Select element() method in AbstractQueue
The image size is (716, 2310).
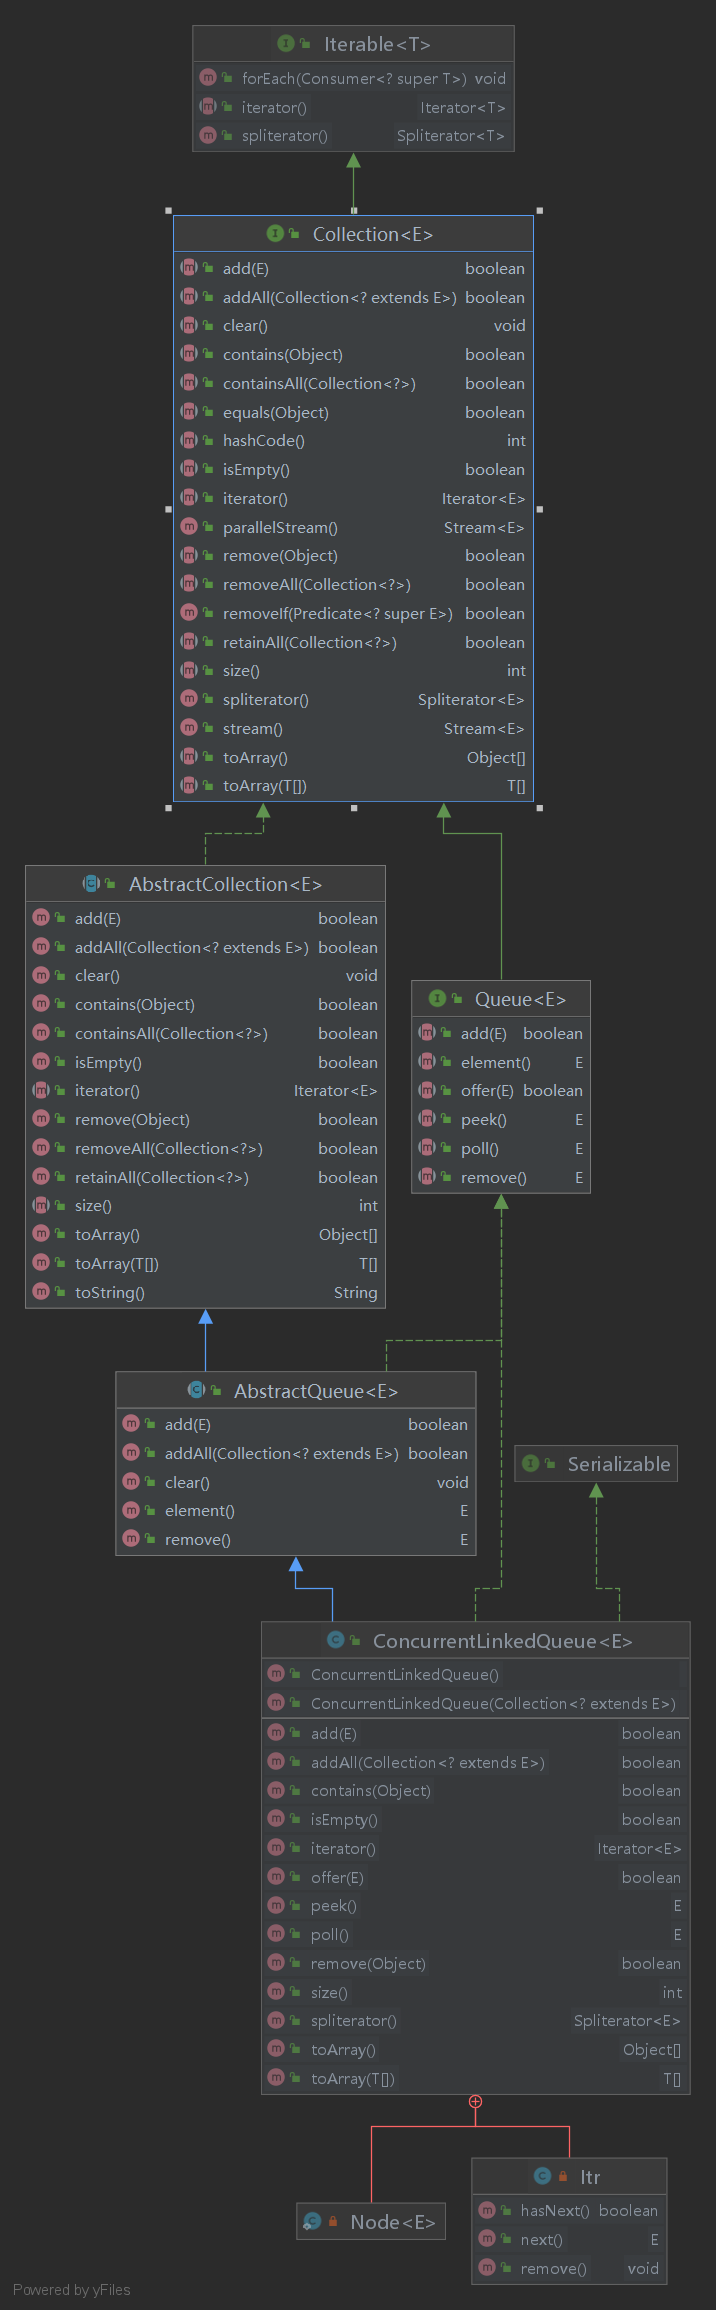tap(296, 1511)
